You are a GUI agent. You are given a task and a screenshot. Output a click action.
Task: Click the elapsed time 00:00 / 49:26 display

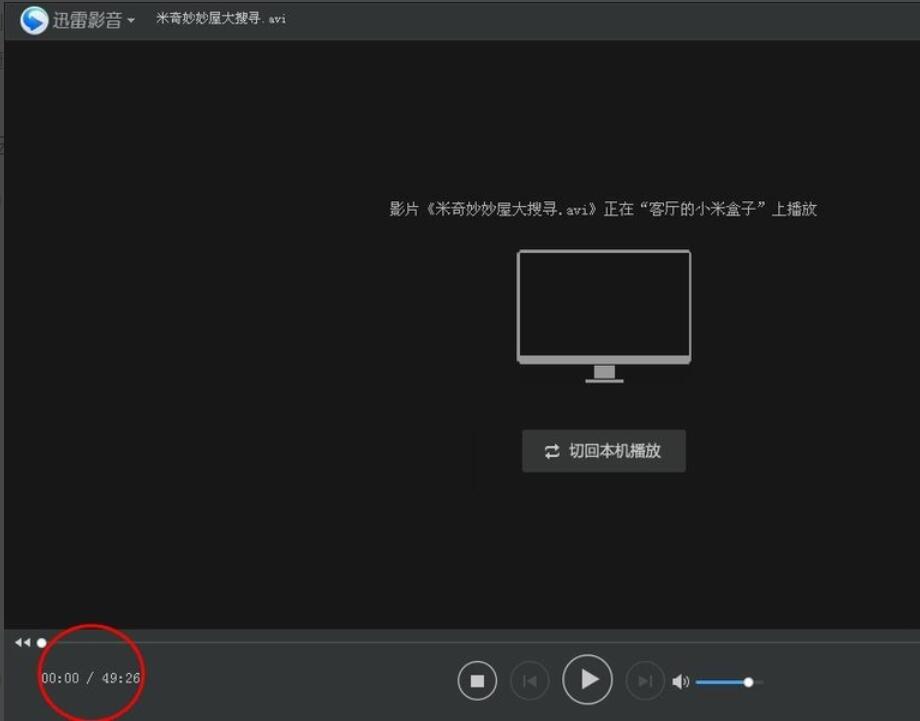pos(91,678)
